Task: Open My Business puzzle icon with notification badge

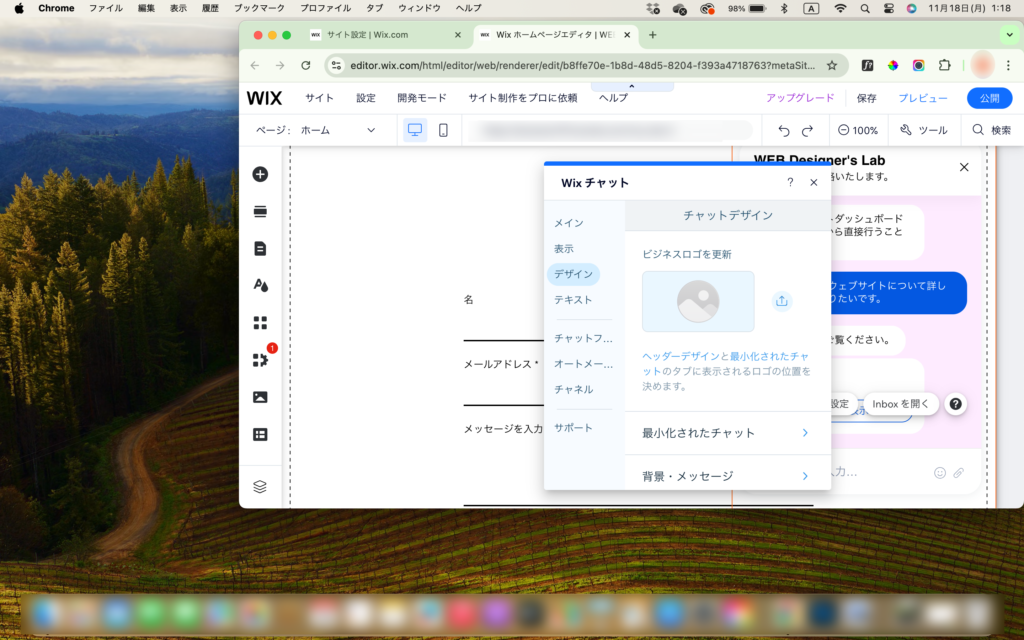Action: click(261, 359)
